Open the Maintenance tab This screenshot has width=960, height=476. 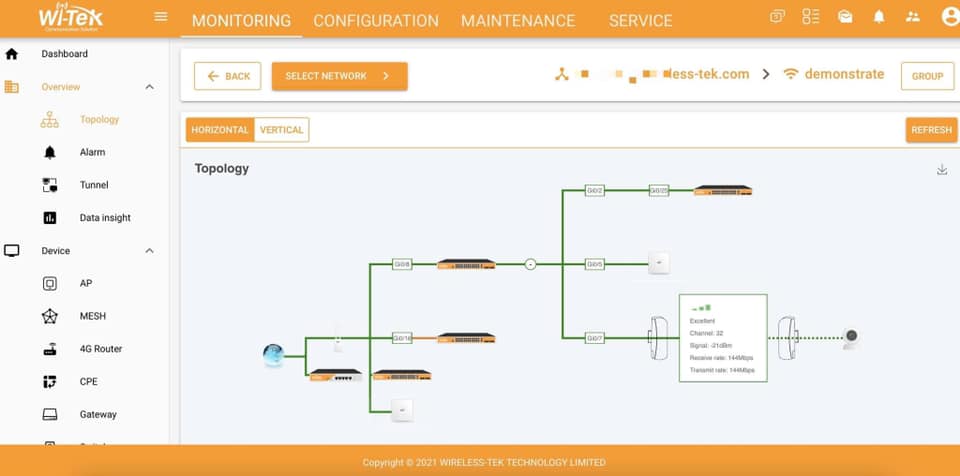(518, 20)
